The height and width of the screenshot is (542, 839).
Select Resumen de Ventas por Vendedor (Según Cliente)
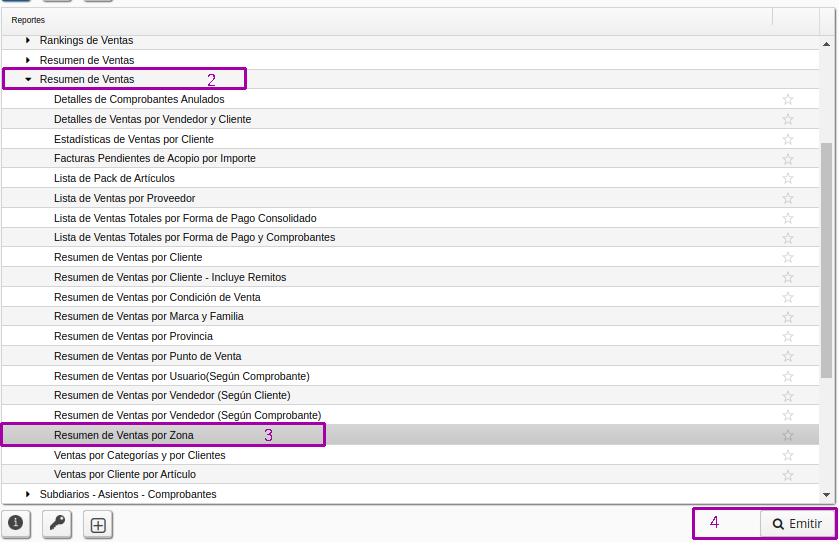click(410, 395)
